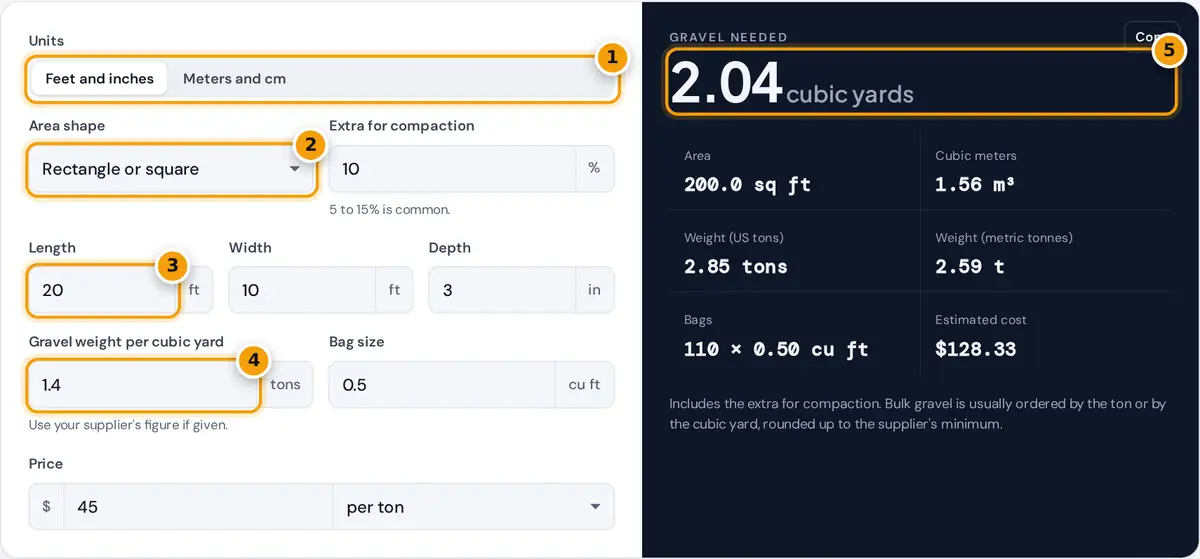
Task: Click the Extra for compaction field
Action: click(452, 169)
